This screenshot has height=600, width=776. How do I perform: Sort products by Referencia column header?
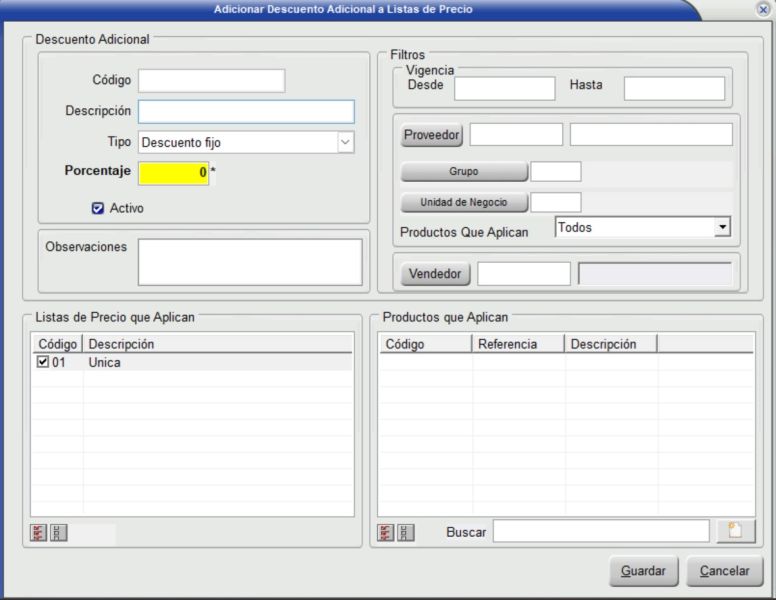518,344
